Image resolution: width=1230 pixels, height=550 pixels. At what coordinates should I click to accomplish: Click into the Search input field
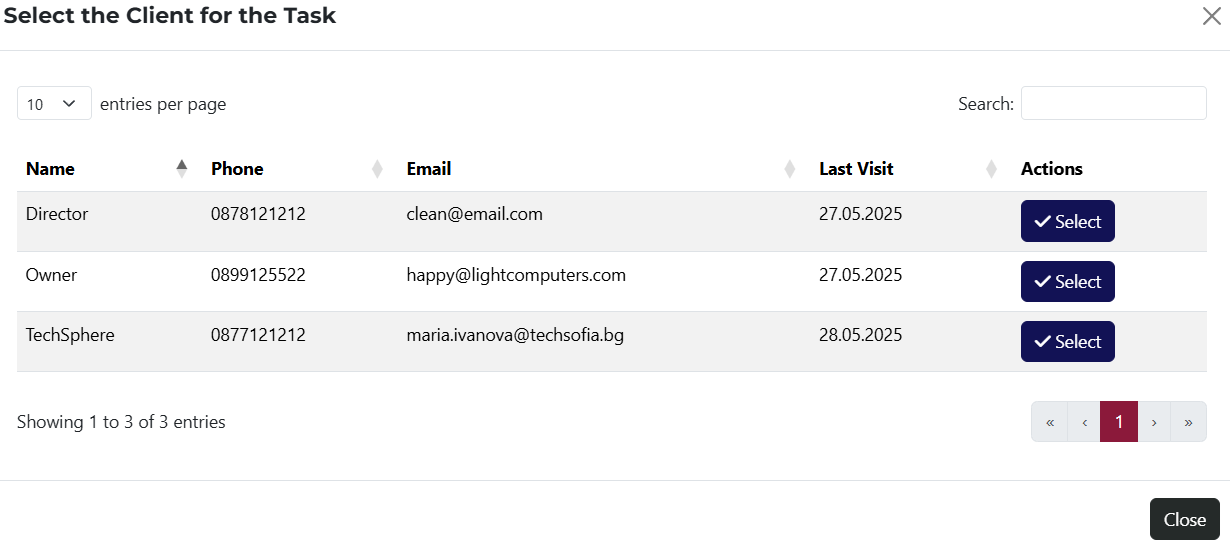click(1113, 104)
